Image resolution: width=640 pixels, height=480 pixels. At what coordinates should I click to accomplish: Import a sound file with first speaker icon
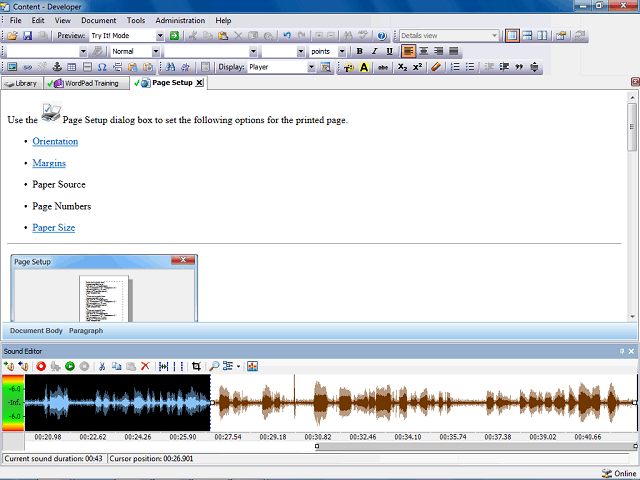9,366
